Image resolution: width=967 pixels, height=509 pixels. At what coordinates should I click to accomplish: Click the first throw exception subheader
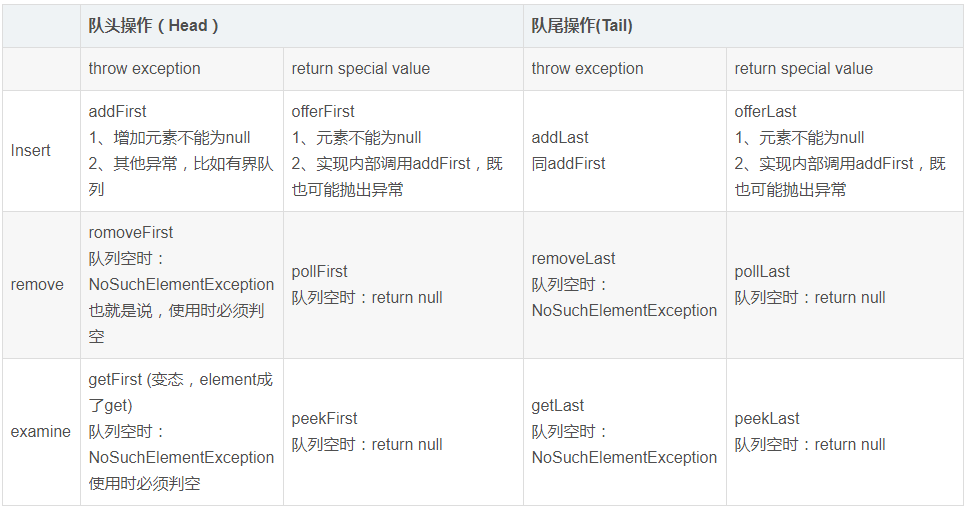(144, 69)
